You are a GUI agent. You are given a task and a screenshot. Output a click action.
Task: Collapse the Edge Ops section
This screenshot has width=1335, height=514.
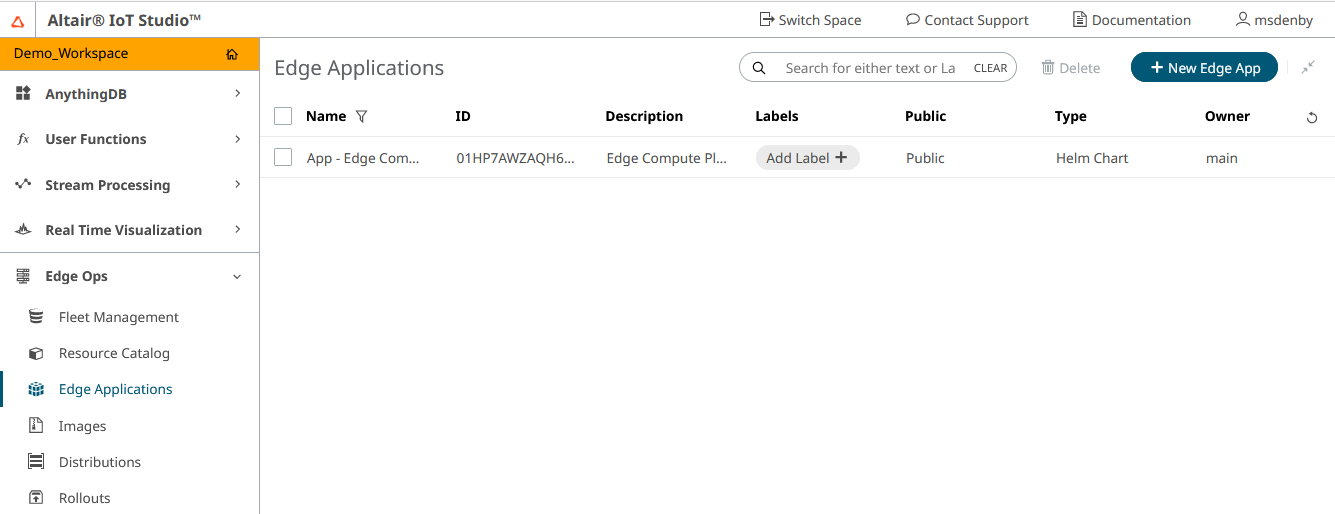(237, 277)
